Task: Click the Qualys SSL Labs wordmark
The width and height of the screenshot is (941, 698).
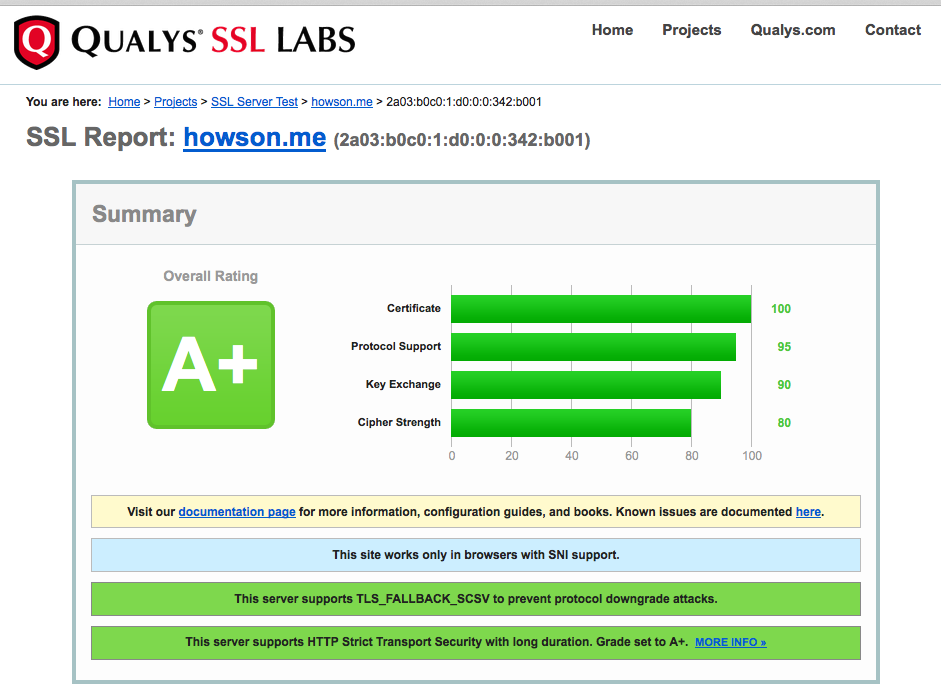Action: (x=213, y=40)
